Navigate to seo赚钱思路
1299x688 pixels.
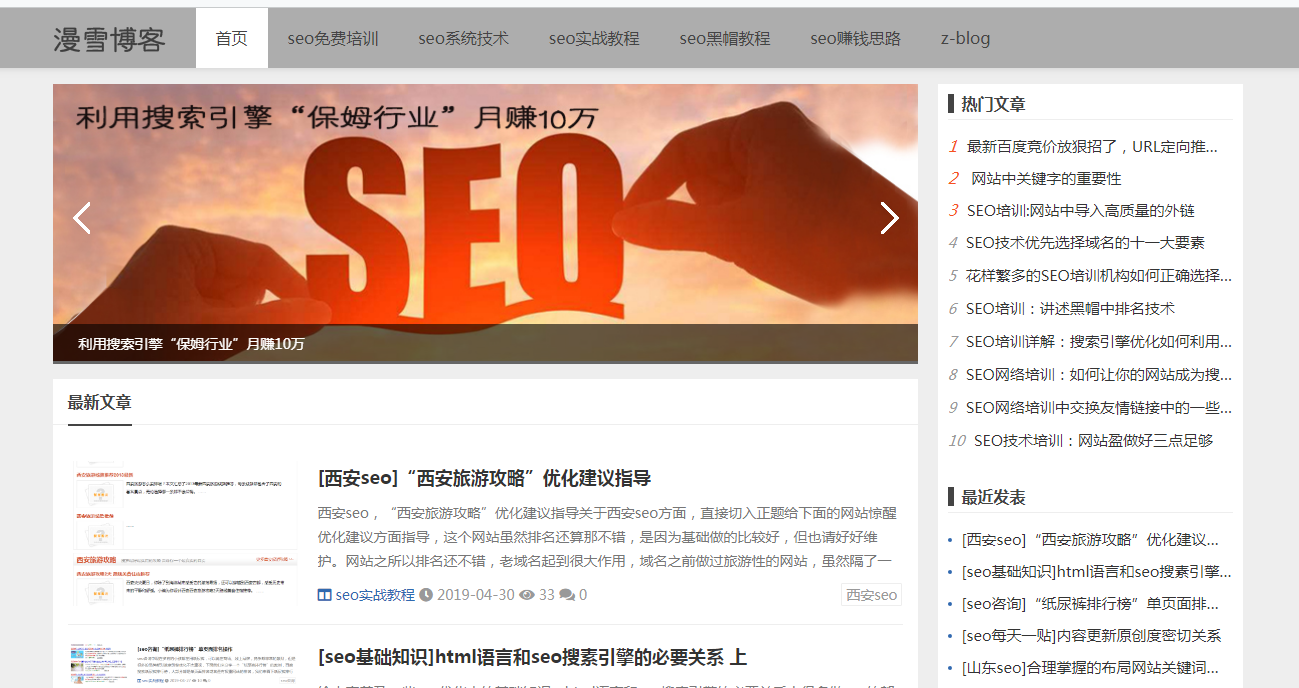(856, 38)
